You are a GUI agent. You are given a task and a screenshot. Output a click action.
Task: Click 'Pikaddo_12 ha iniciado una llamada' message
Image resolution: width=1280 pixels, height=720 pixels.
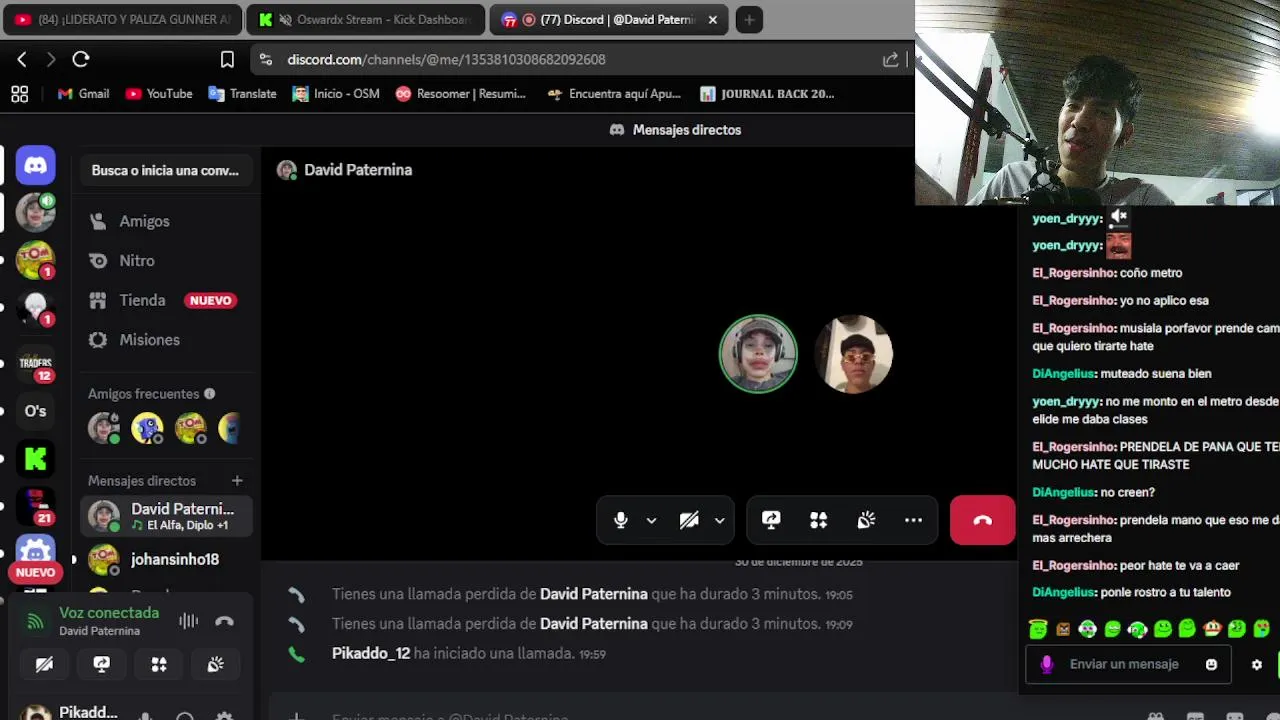click(x=469, y=654)
